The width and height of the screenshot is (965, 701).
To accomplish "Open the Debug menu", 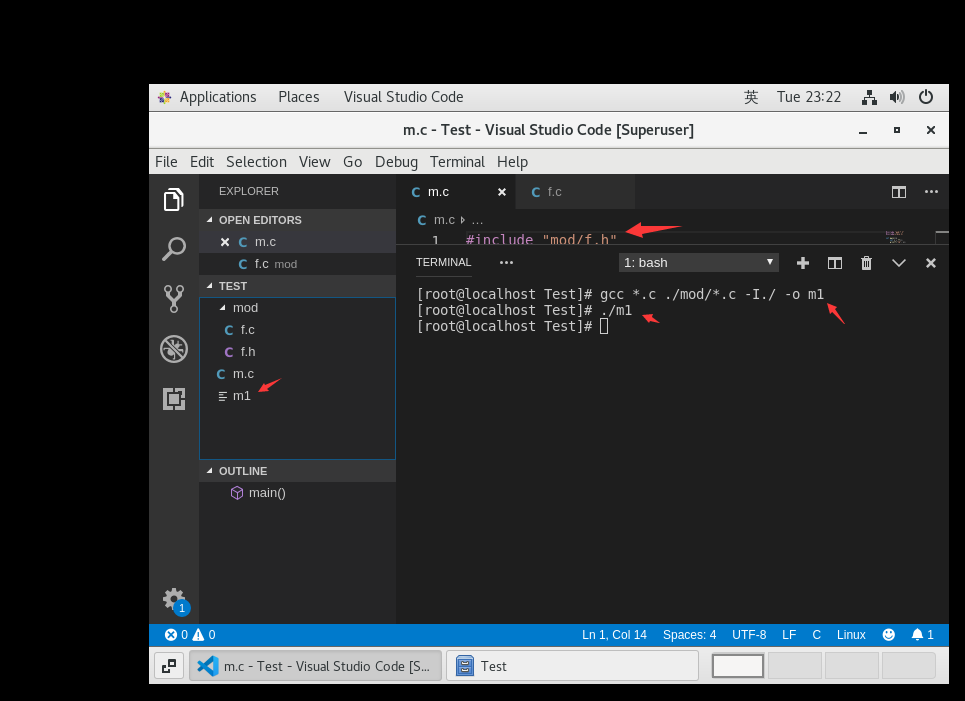I will [x=396, y=161].
